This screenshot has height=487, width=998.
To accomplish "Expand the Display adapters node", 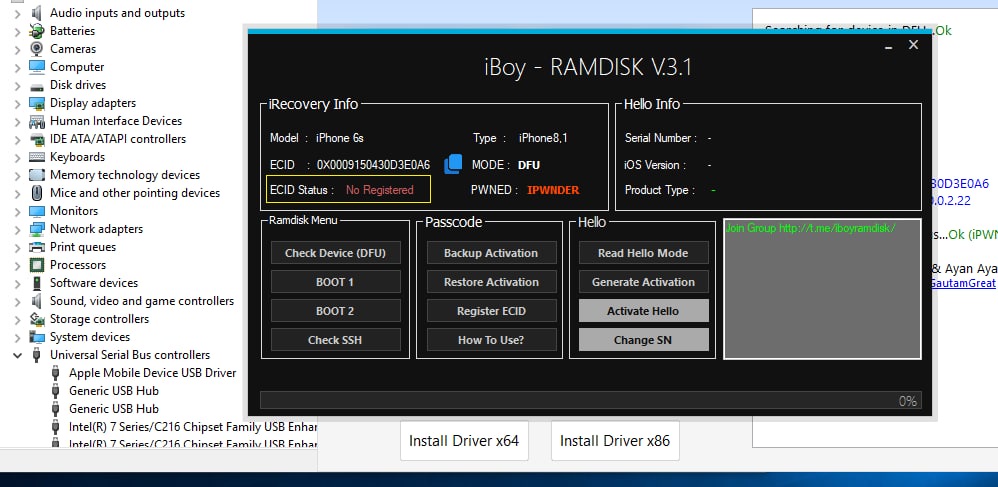I will (x=17, y=103).
